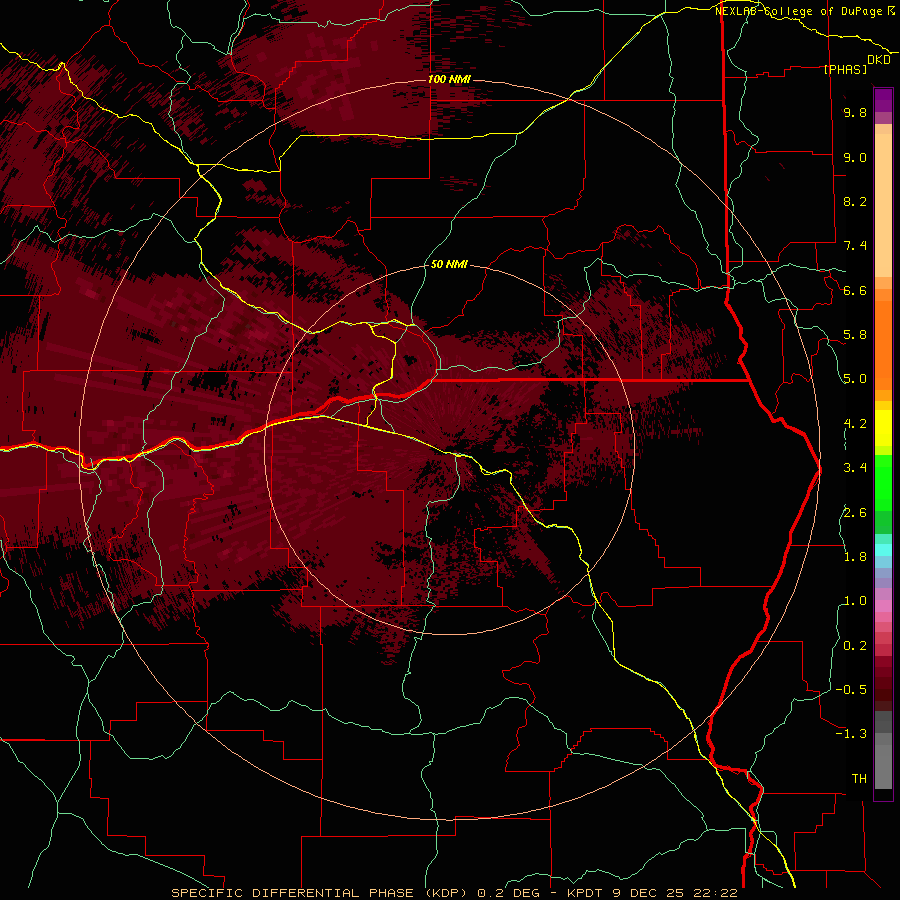Click the yellow segment of the color bar

(x=883, y=428)
